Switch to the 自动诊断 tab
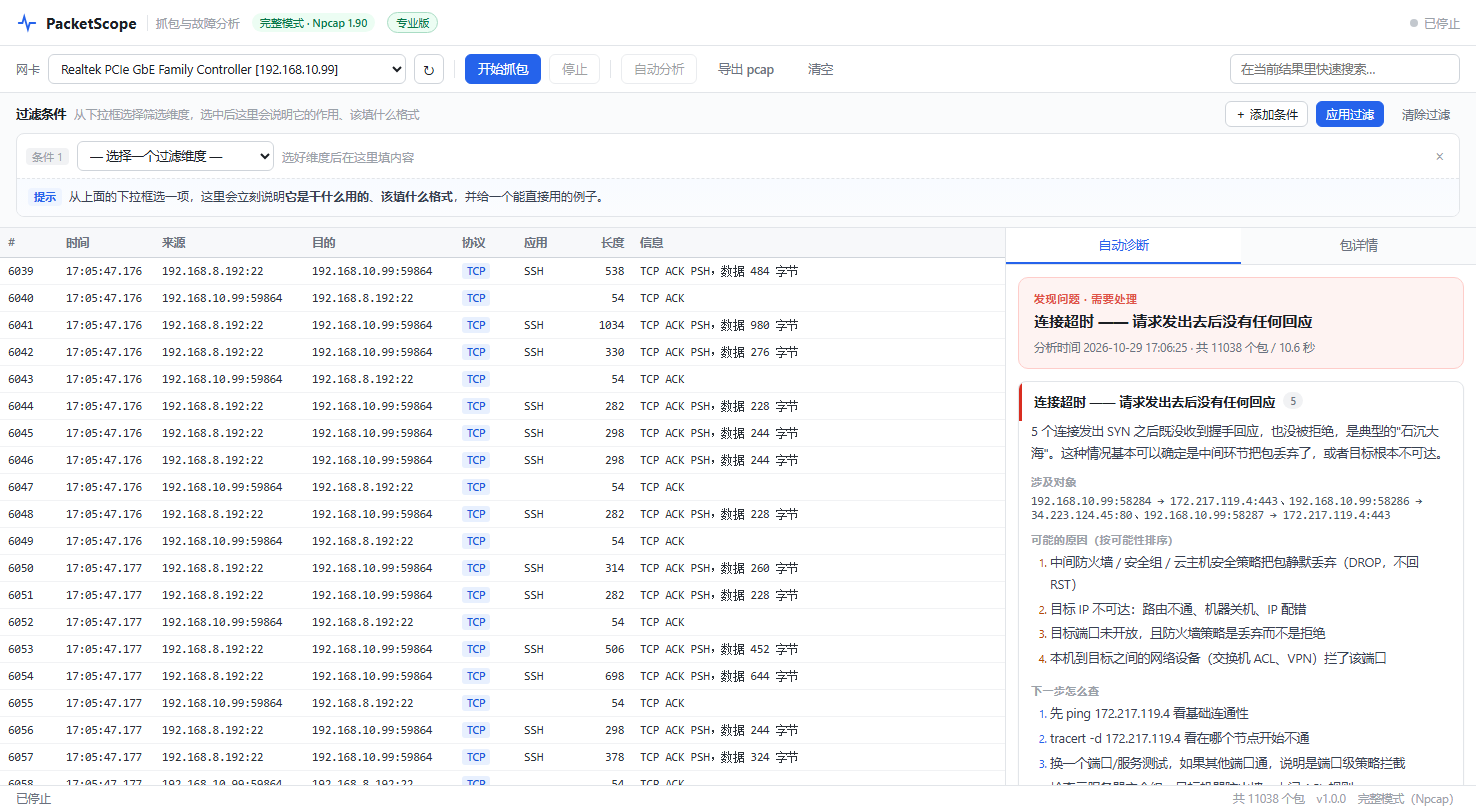 [x=1124, y=245]
